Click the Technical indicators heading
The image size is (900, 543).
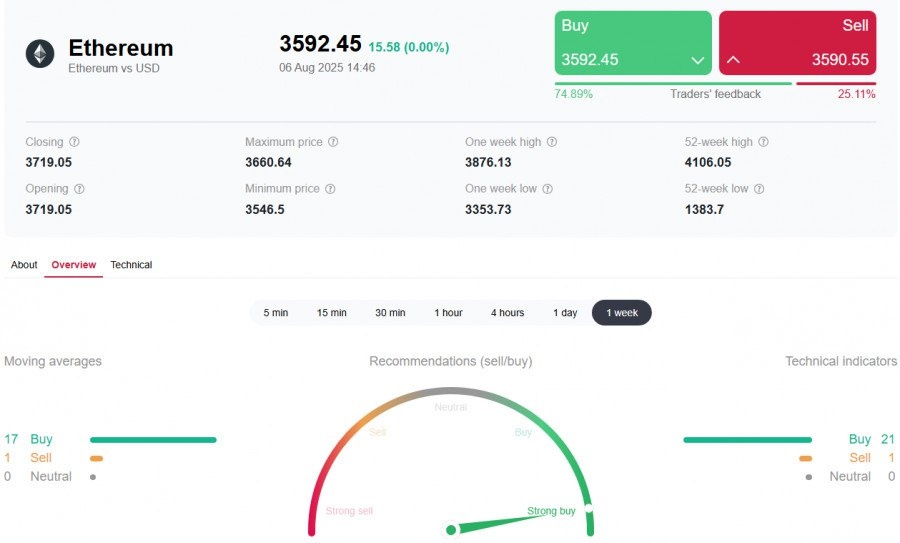coord(841,361)
